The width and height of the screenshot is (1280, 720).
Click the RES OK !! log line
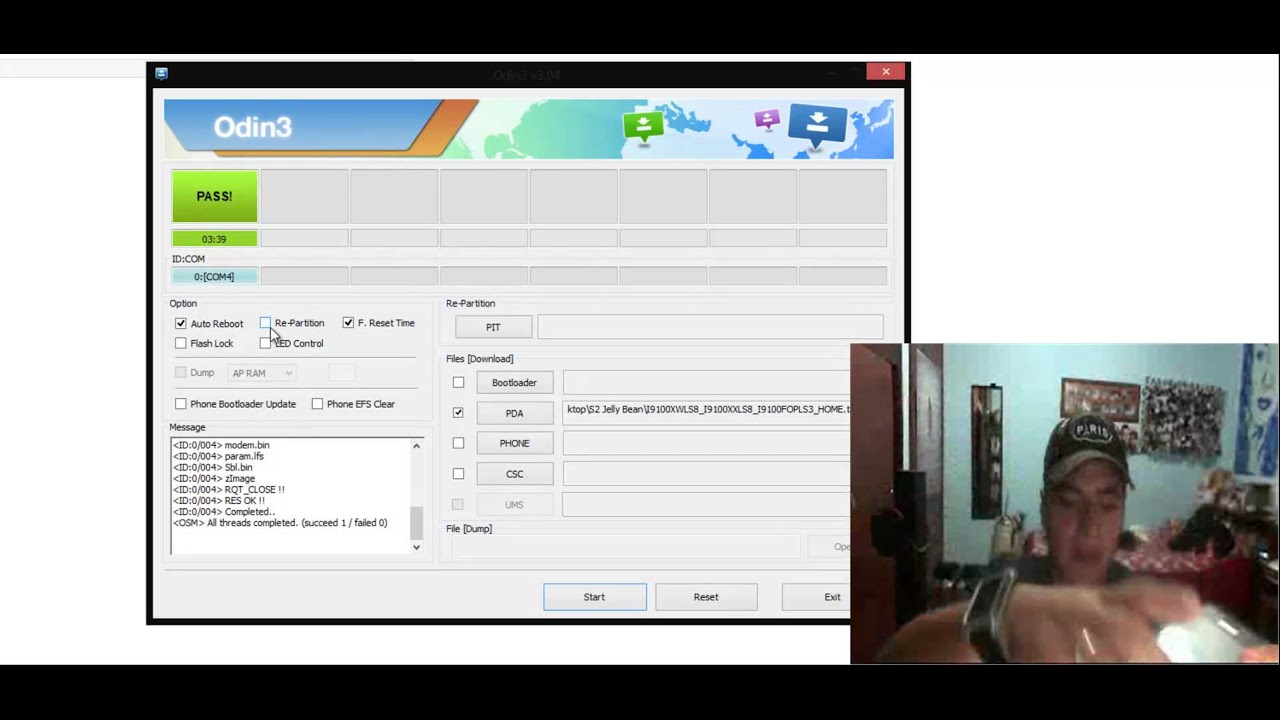tap(219, 500)
